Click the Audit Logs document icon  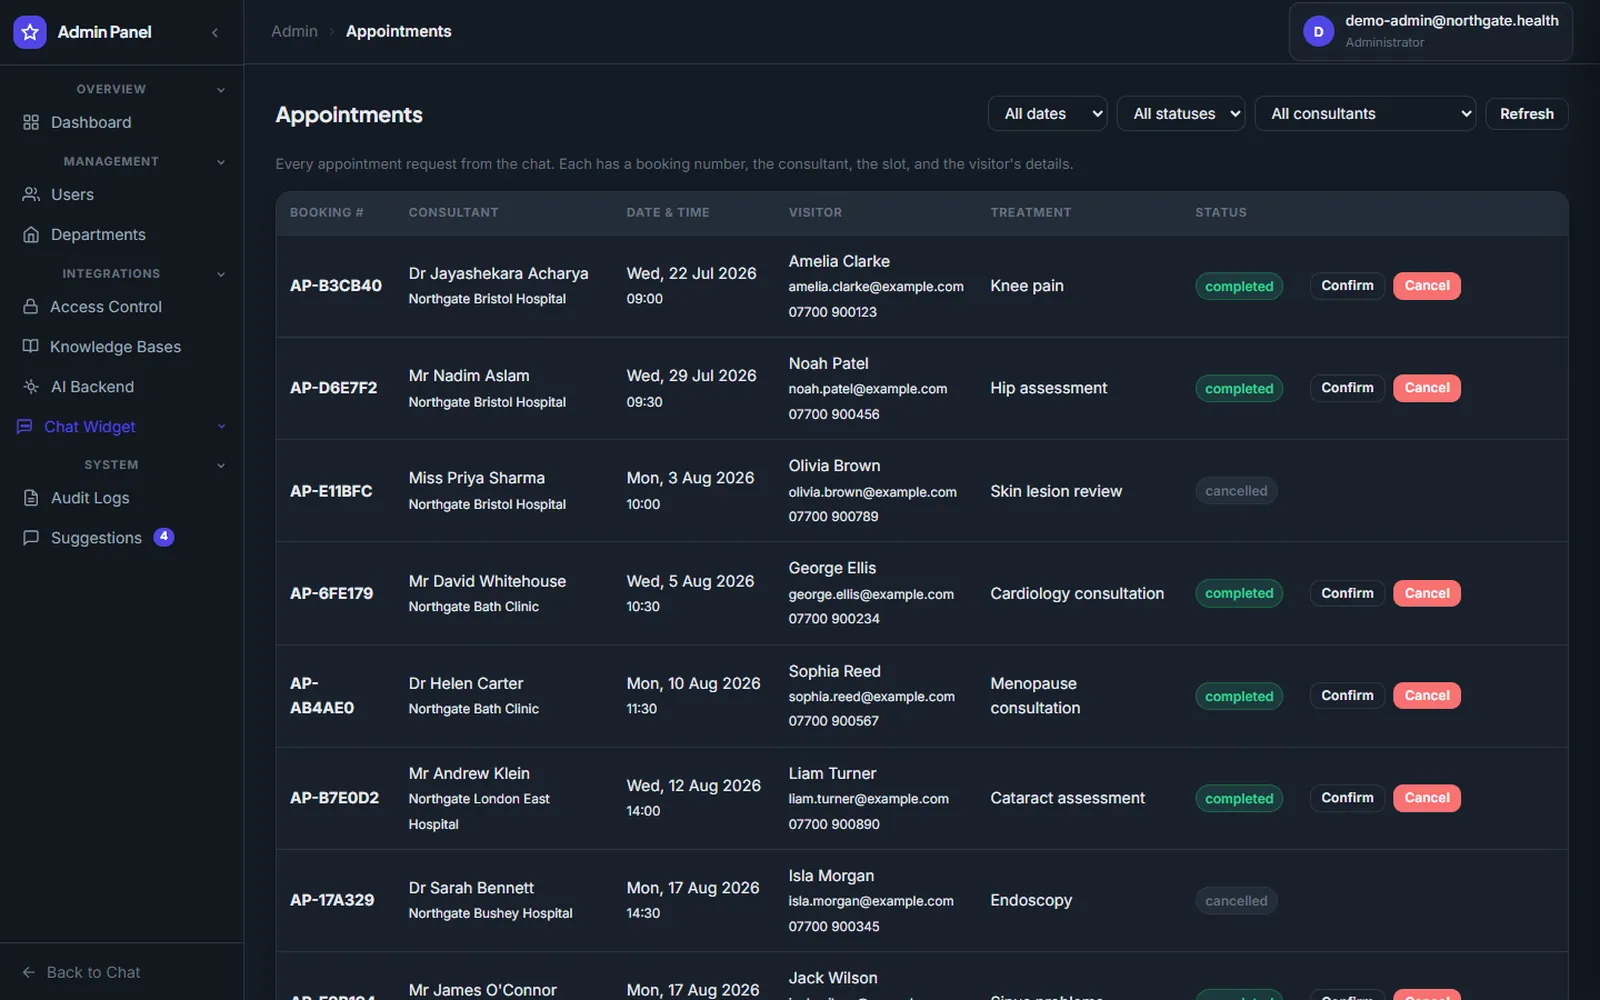[31, 497]
